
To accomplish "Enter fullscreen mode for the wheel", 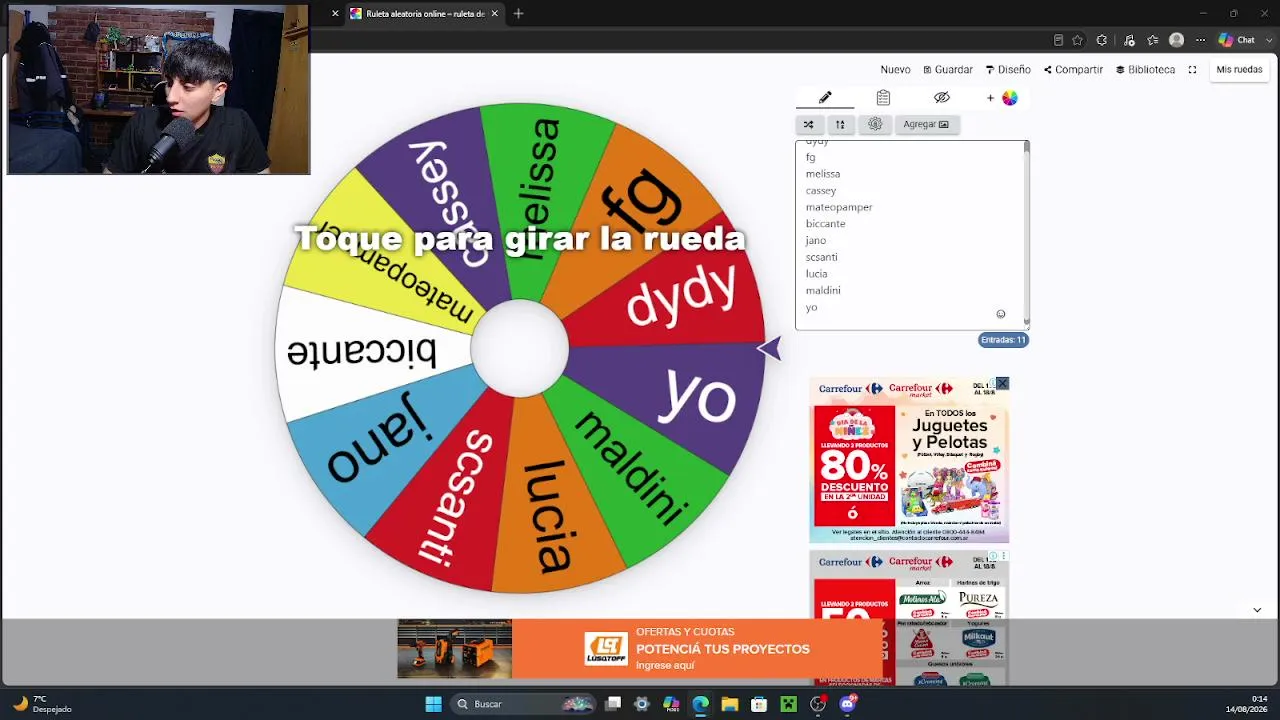I will point(1192,70).
